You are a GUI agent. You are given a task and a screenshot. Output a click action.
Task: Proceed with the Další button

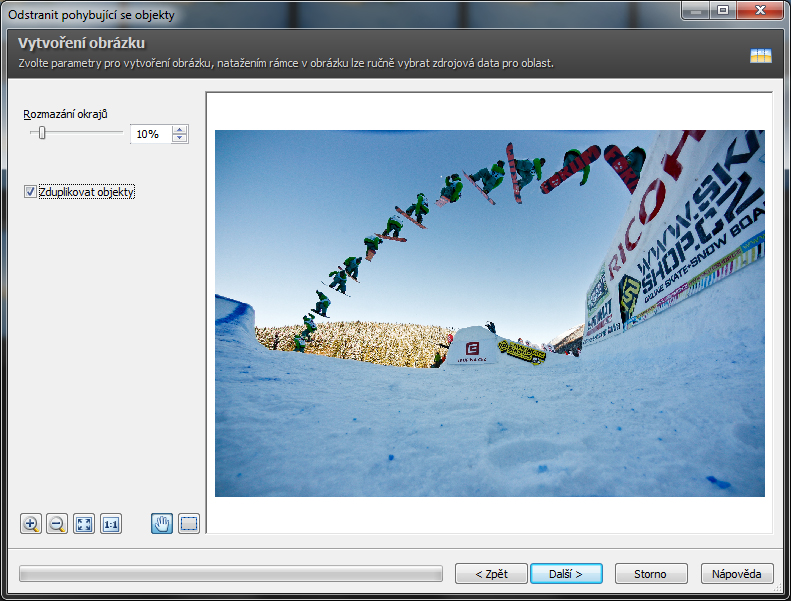pyautogui.click(x=565, y=574)
